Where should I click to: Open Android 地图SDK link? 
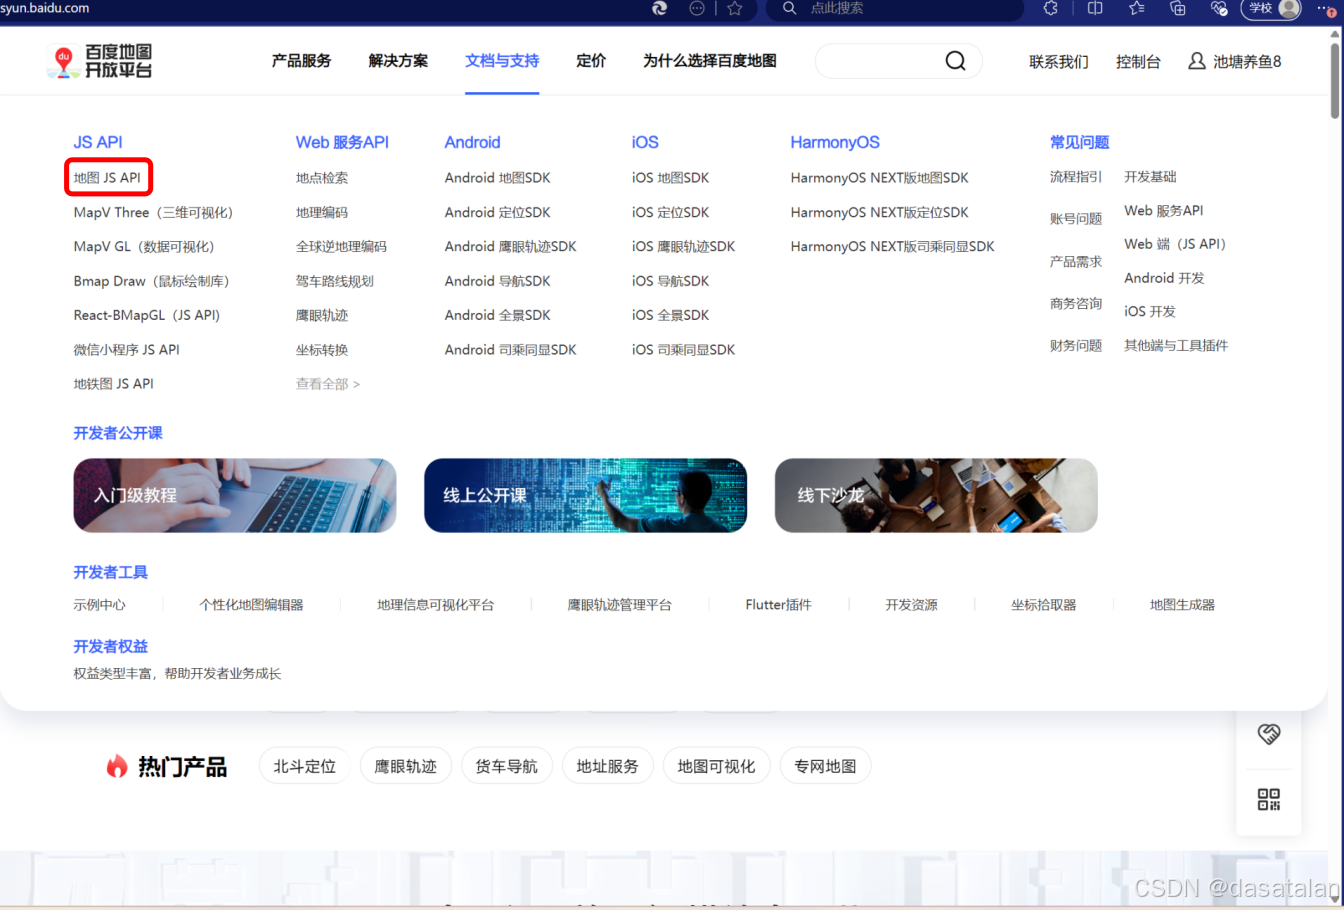497,178
